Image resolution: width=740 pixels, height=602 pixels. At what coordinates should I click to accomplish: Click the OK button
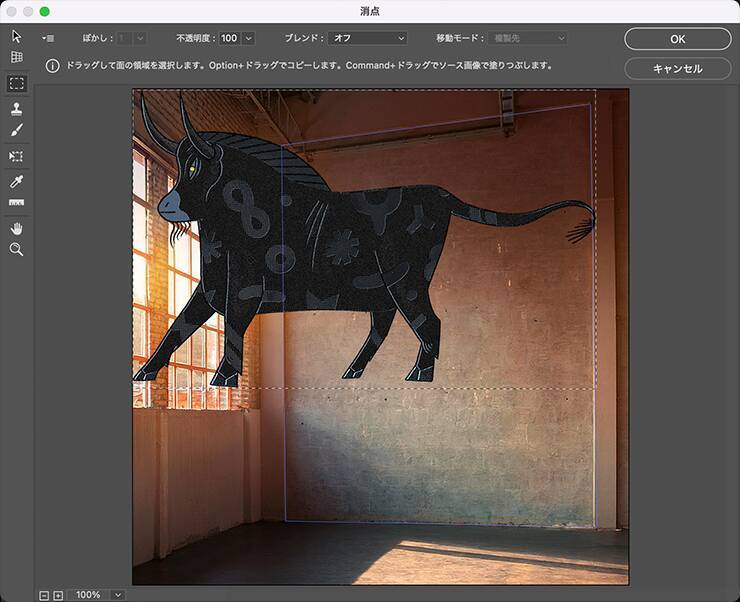[677, 39]
